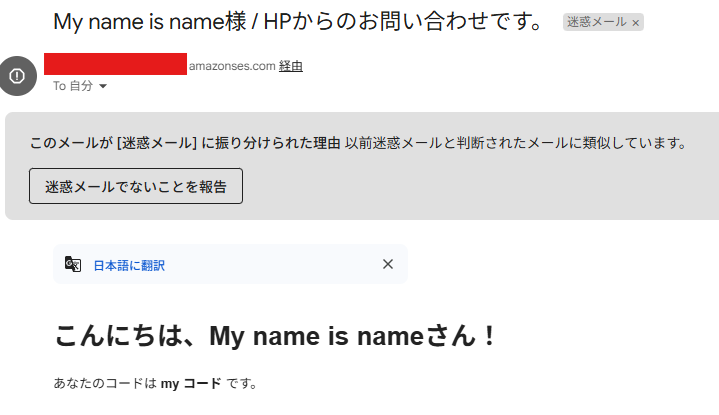Open the 経由 link next to amazonses.com
The width and height of the screenshot is (719, 415).
pyautogui.click(x=291, y=66)
